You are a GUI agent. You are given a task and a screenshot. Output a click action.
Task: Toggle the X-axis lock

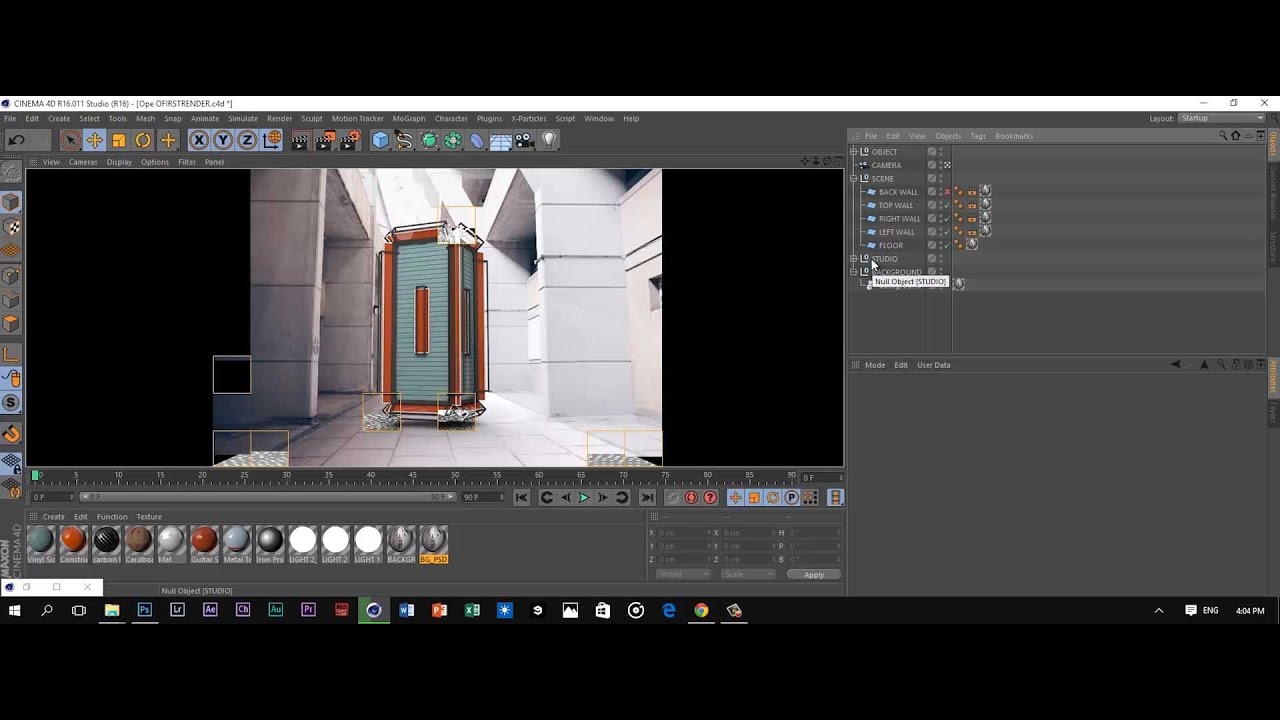click(199, 141)
